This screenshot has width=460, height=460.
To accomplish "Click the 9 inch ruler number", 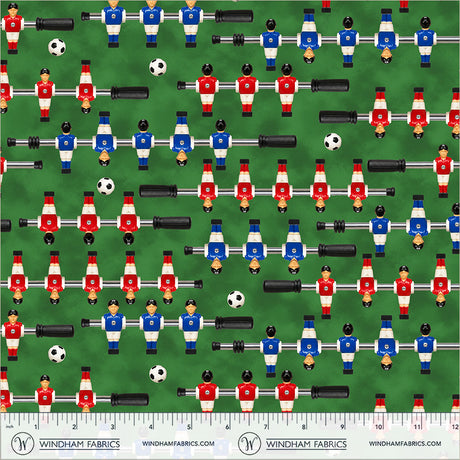I will (x=342, y=427).
